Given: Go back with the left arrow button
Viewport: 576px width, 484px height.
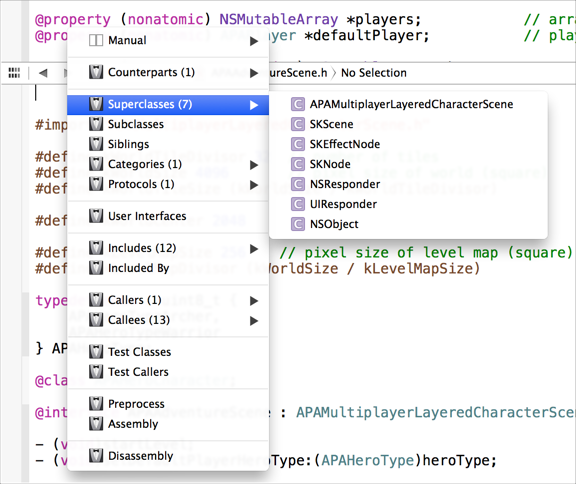Looking at the screenshot, I should 43,73.
